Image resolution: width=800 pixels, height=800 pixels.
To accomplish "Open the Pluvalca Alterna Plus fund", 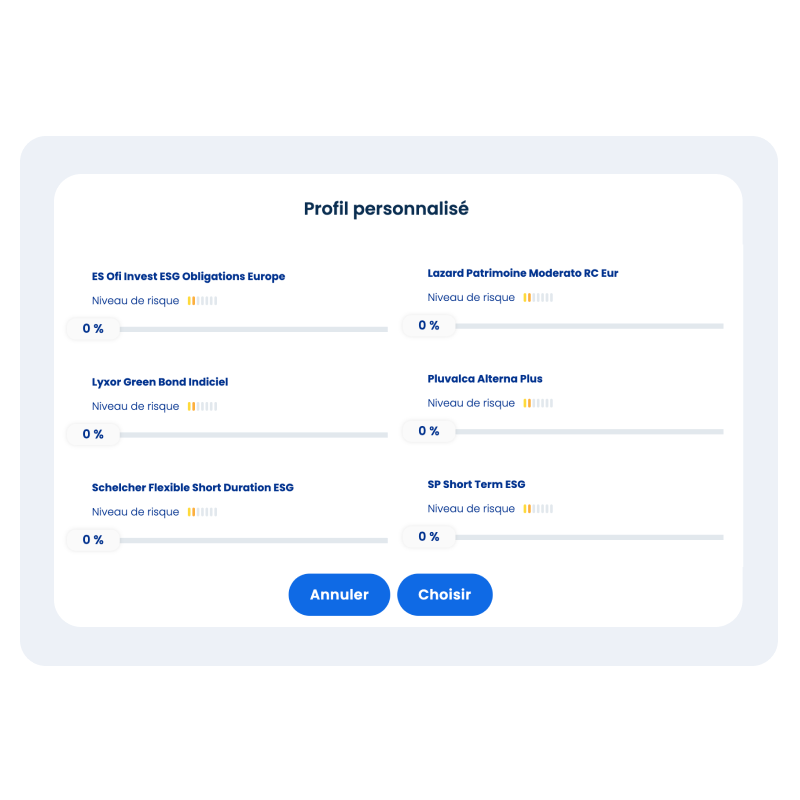I will click(485, 378).
